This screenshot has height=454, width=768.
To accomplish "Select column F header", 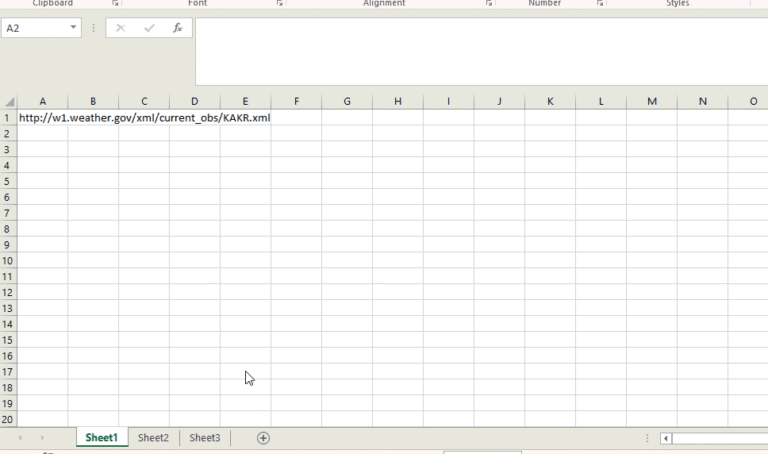I will pyautogui.click(x=296, y=101).
